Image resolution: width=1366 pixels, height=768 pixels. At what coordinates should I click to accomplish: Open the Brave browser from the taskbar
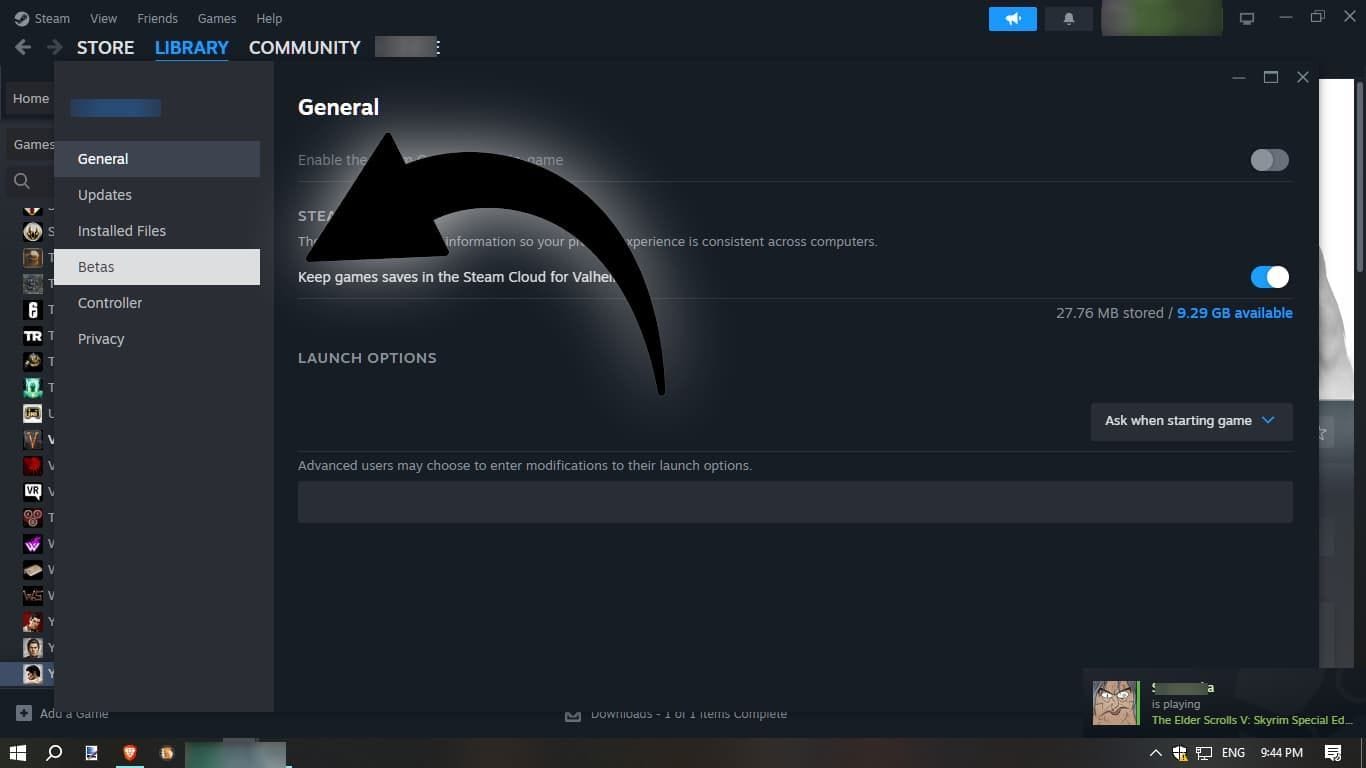click(129, 753)
